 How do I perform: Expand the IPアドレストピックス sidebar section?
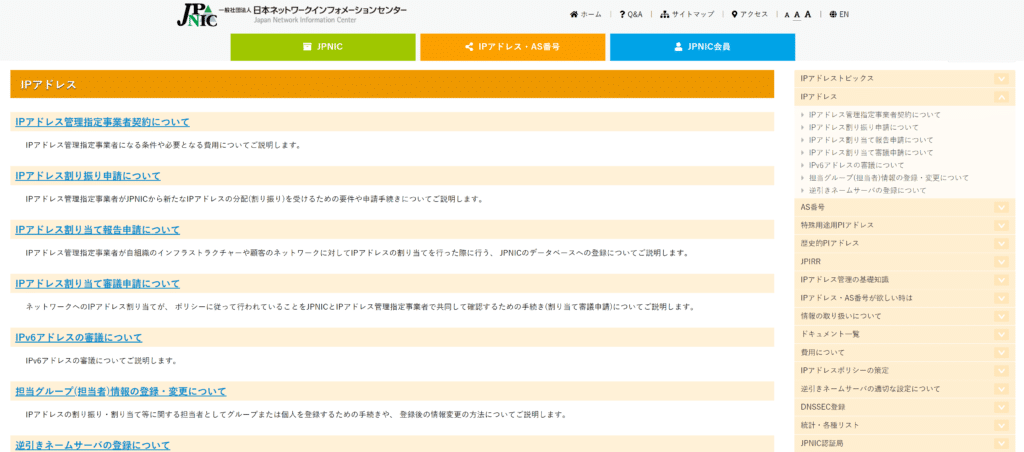click(x=1001, y=78)
